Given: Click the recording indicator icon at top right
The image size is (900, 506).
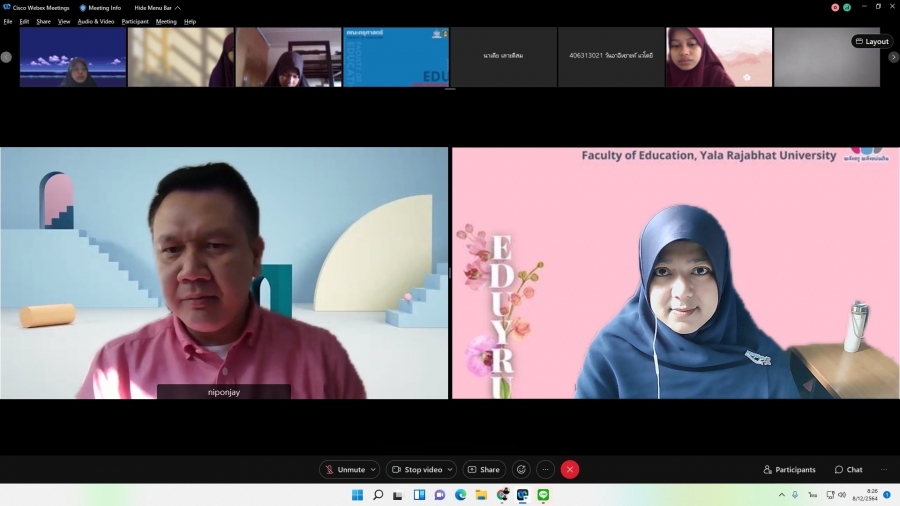Looking at the screenshot, I should coord(835,7).
